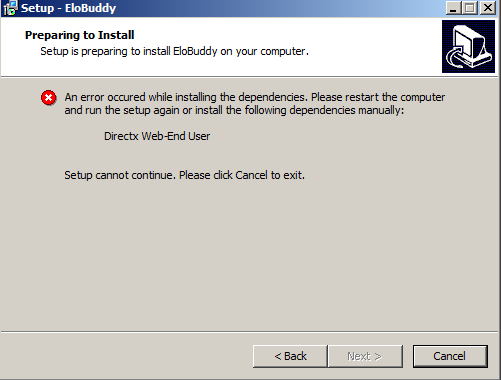This screenshot has width=501, height=380.
Task: Select the 'Directx Web-End User' dependency text
Action: click(x=157, y=136)
